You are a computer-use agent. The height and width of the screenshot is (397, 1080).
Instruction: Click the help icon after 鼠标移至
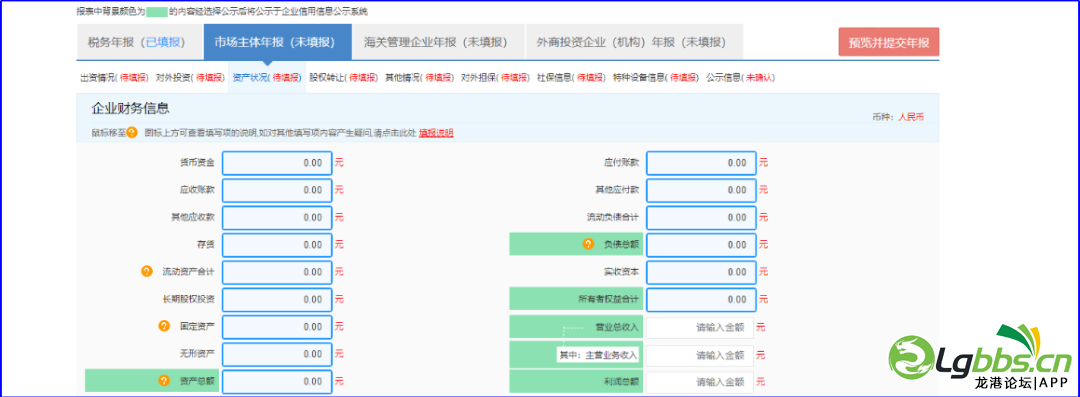point(132,132)
